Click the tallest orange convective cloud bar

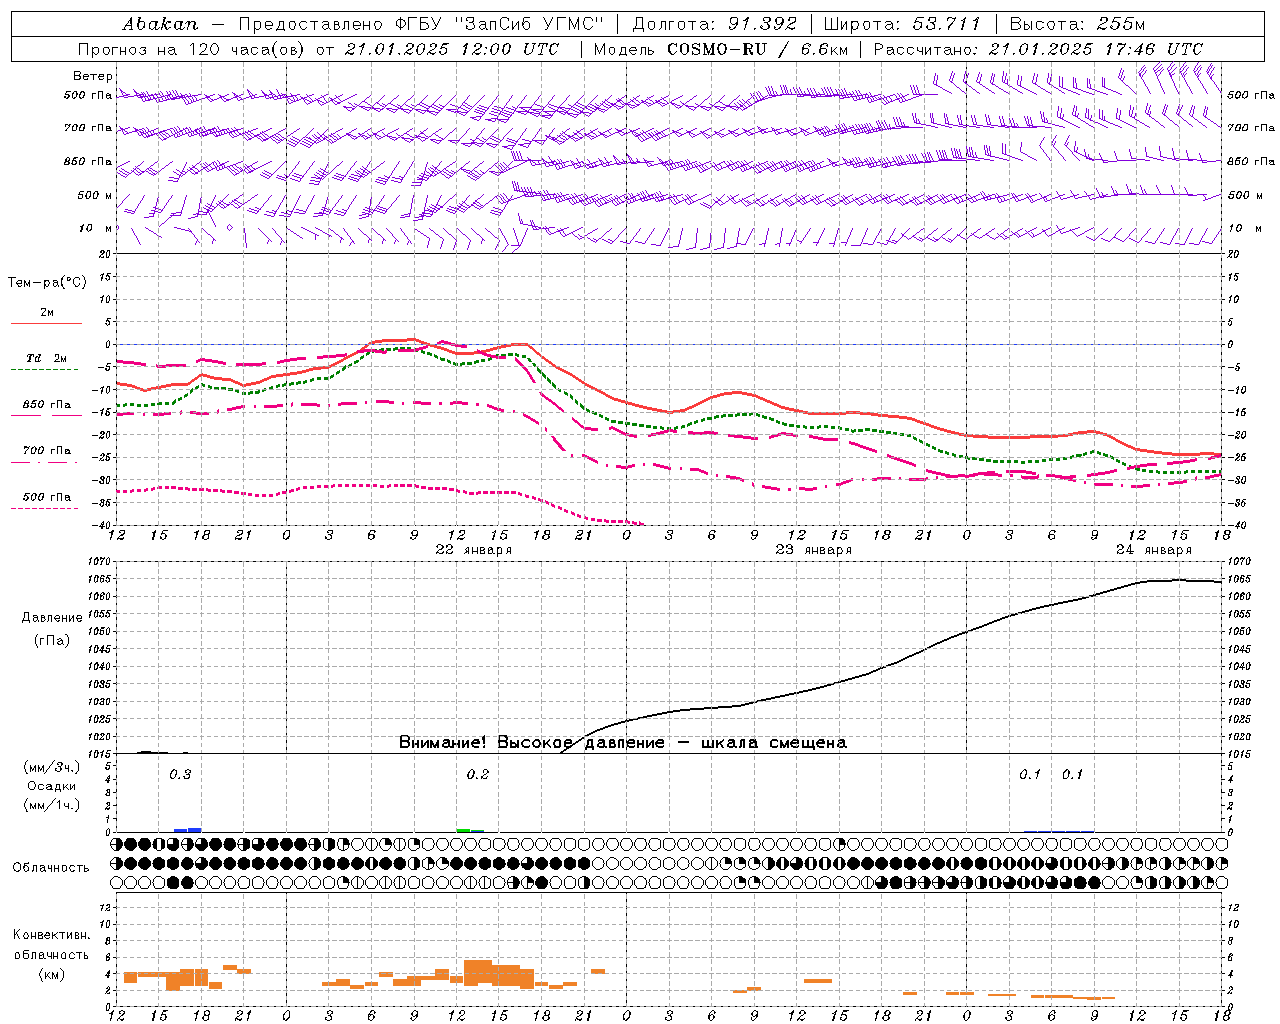coord(478,973)
